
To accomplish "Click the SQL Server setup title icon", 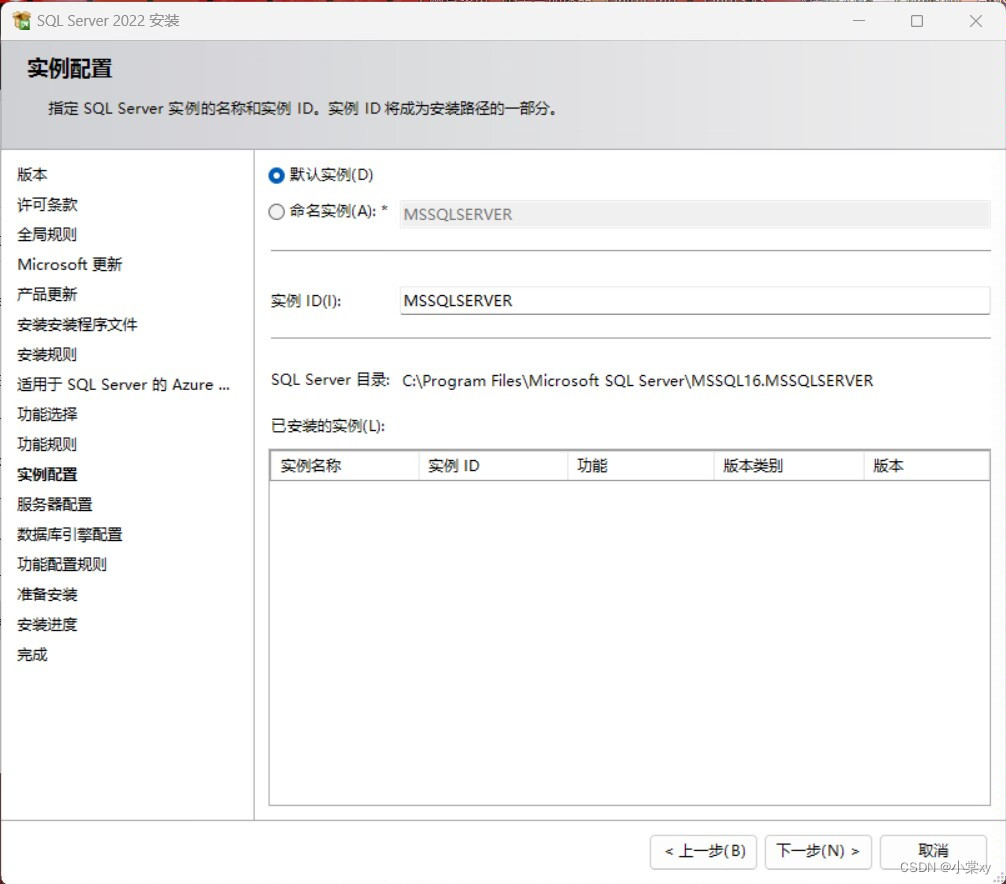I will pyautogui.click(x=21, y=21).
